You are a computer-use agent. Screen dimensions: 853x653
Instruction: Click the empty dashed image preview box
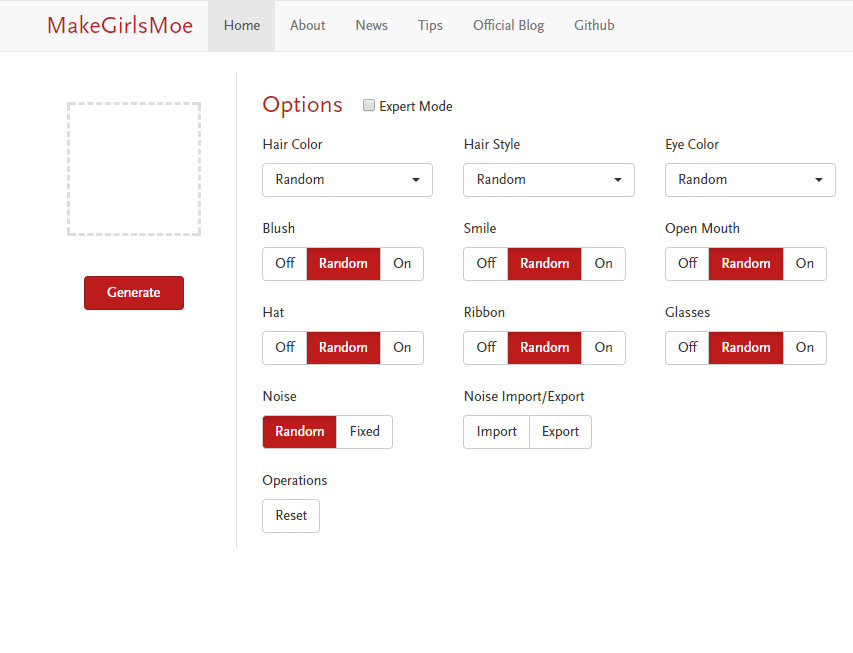(x=134, y=169)
